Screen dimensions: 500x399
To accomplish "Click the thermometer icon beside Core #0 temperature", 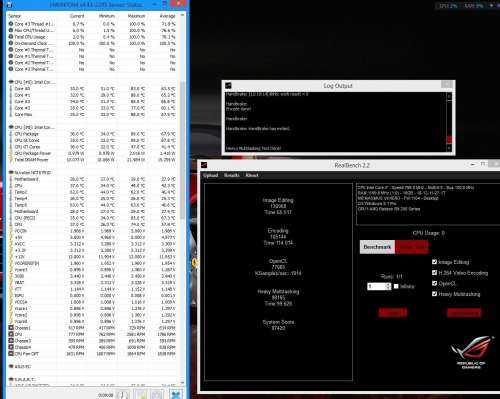I will coord(11,89).
